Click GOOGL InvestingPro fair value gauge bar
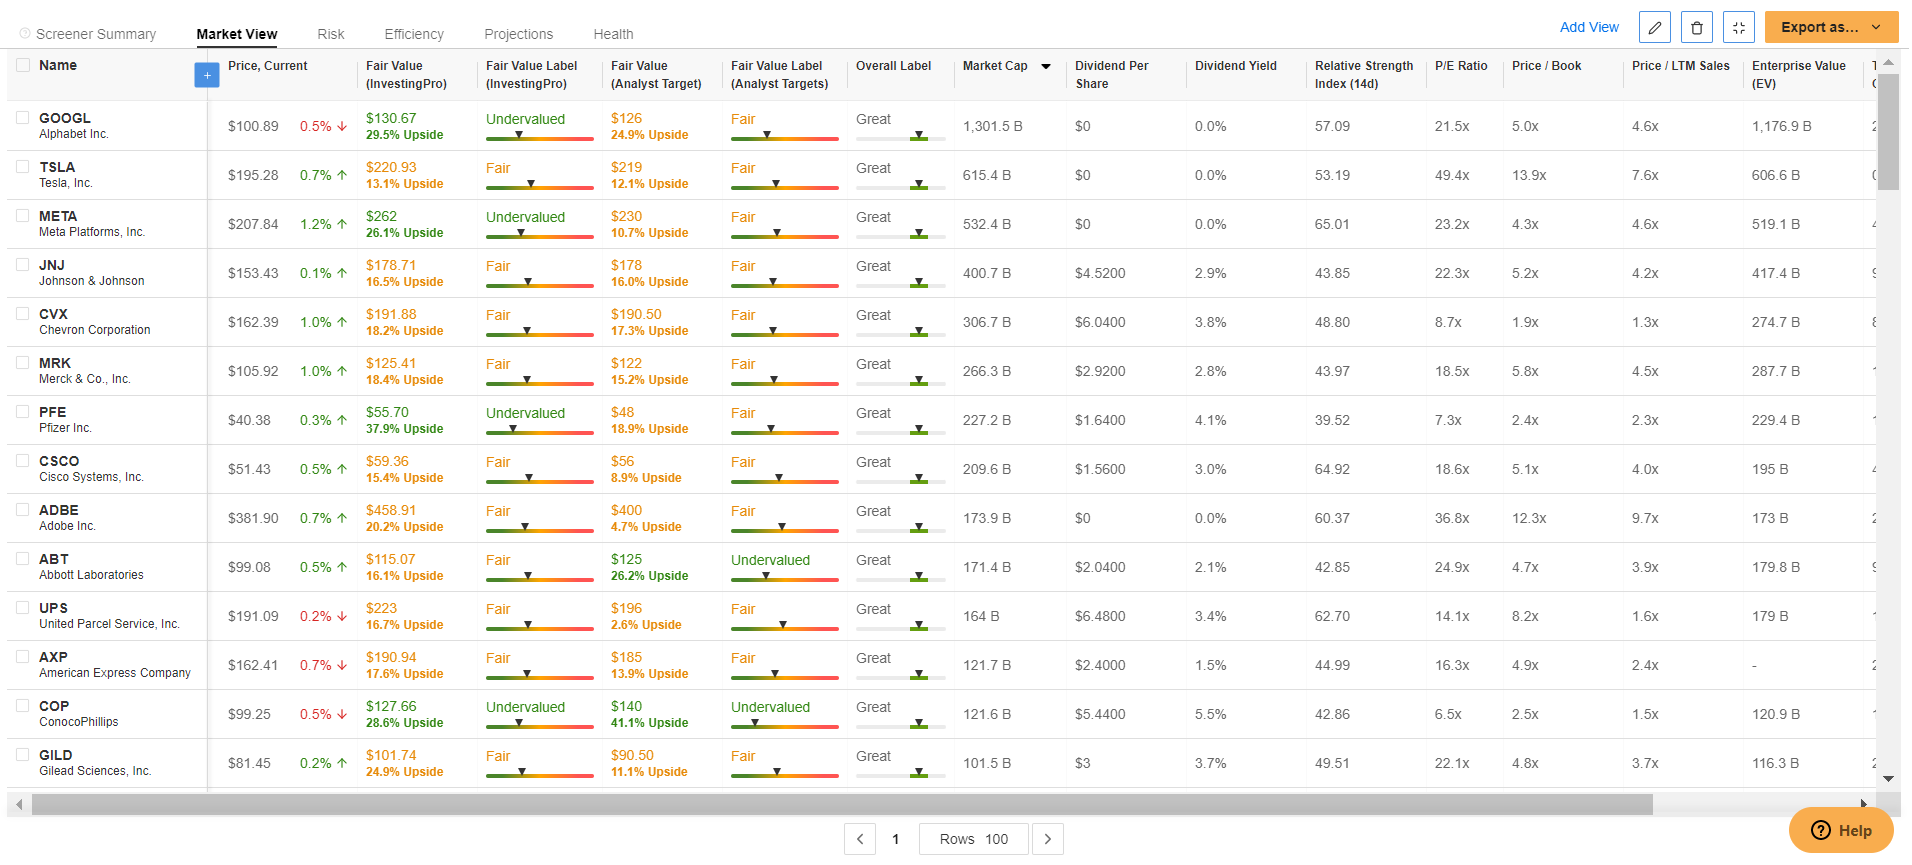 coord(540,137)
